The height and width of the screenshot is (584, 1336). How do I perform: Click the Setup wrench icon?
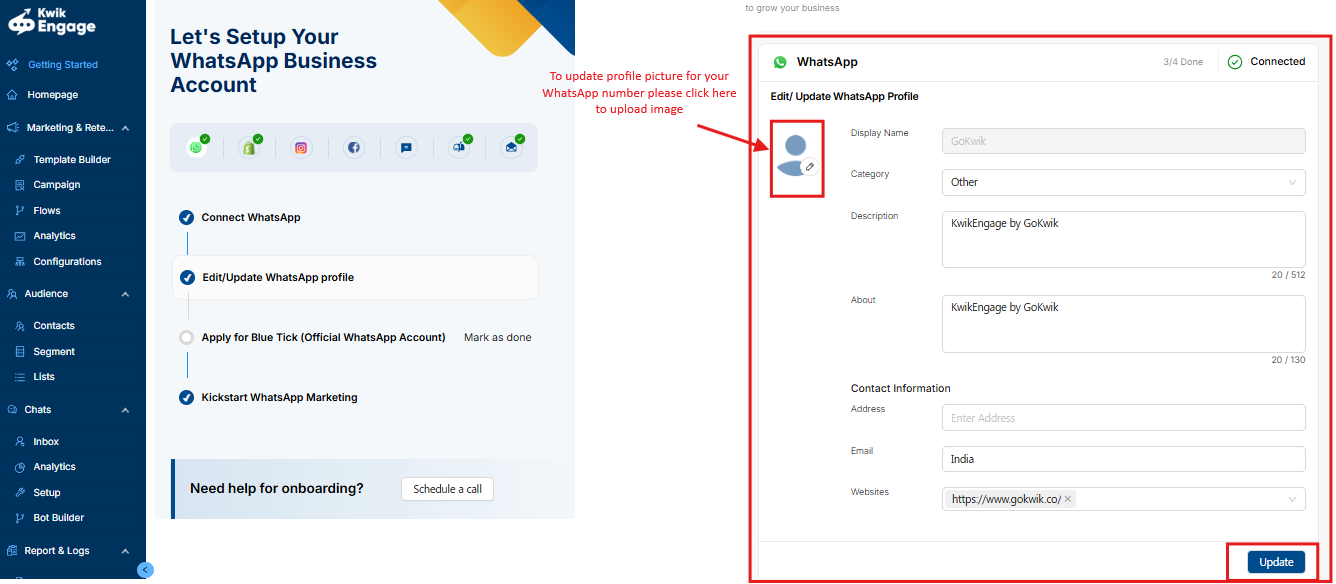pos(21,493)
